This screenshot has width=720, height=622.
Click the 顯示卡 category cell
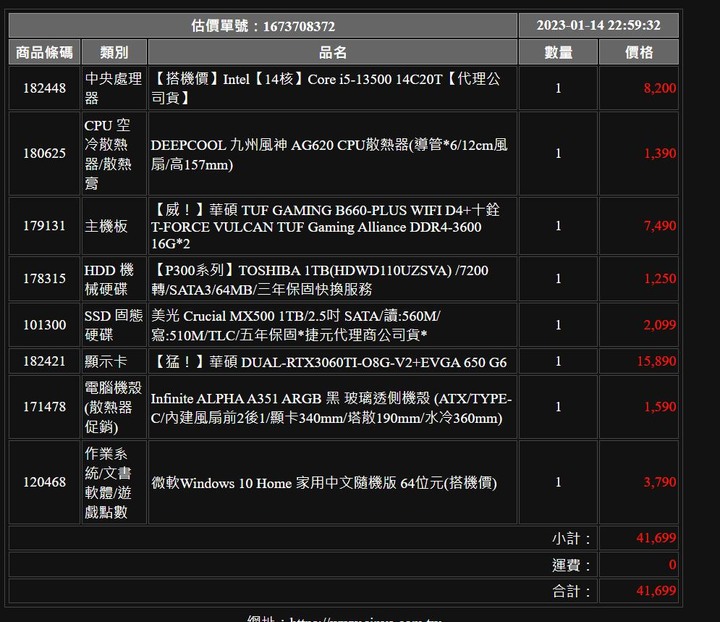coord(114,361)
